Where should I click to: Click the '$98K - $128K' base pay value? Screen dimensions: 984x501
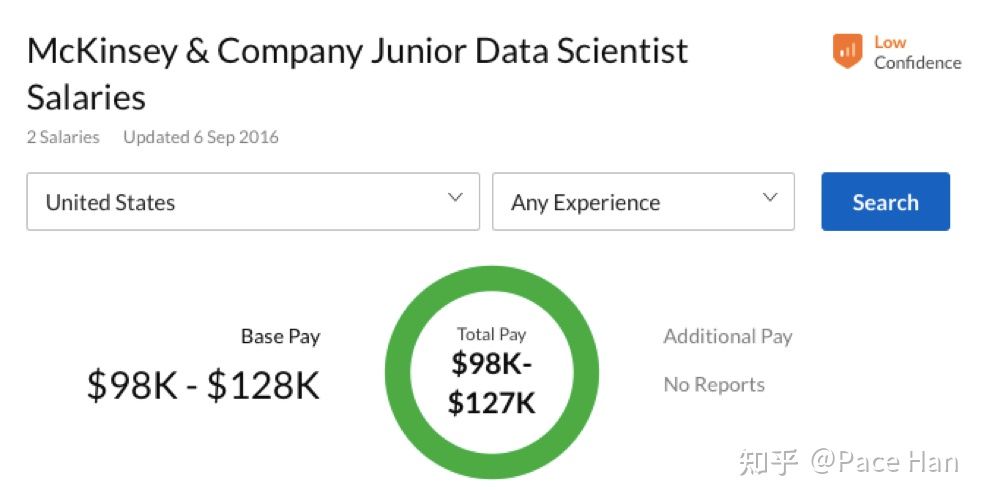click(203, 384)
